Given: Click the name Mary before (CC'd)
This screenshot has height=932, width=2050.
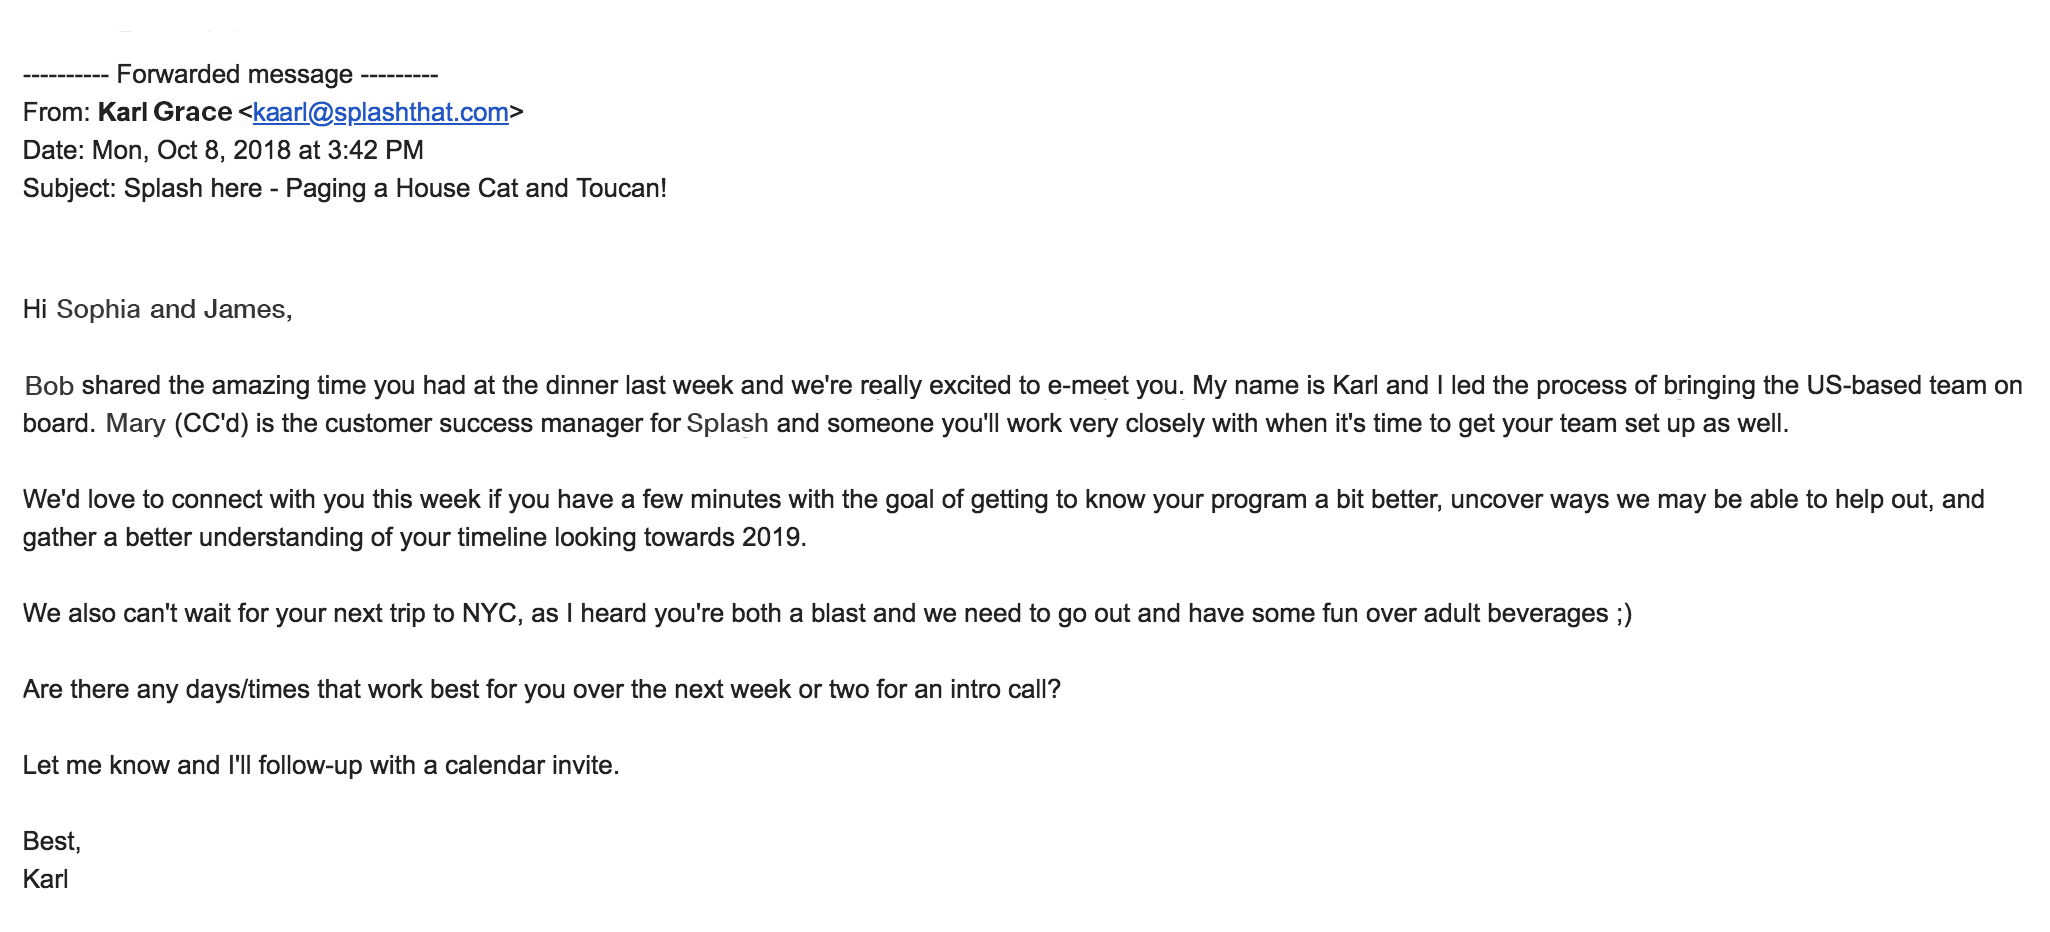Looking at the screenshot, I should click(x=135, y=424).
